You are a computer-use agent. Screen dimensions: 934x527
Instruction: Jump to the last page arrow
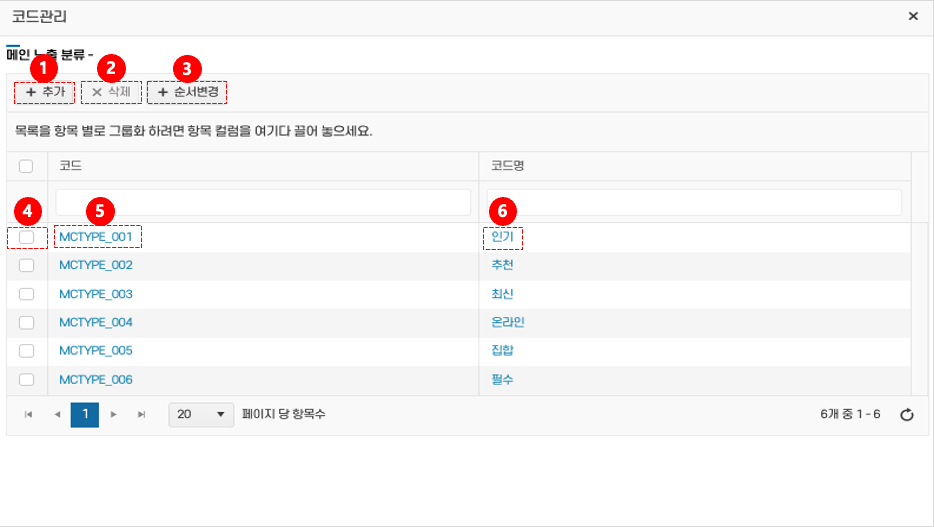[141, 414]
